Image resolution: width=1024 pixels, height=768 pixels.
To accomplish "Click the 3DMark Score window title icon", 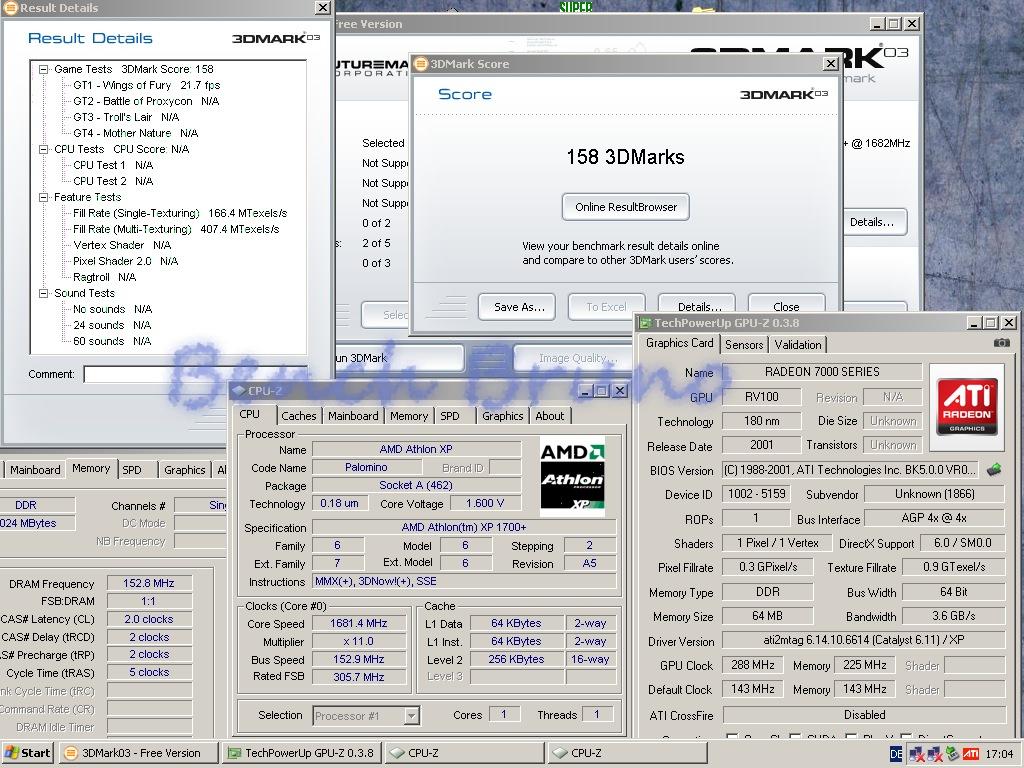I will click(421, 63).
